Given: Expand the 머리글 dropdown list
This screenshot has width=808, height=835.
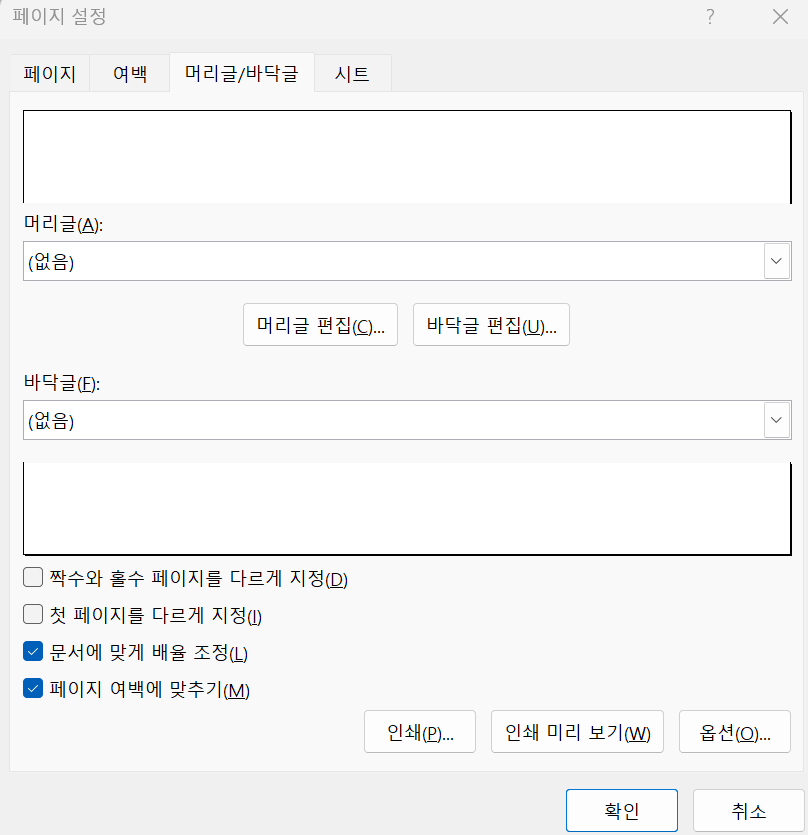Looking at the screenshot, I should (x=776, y=260).
